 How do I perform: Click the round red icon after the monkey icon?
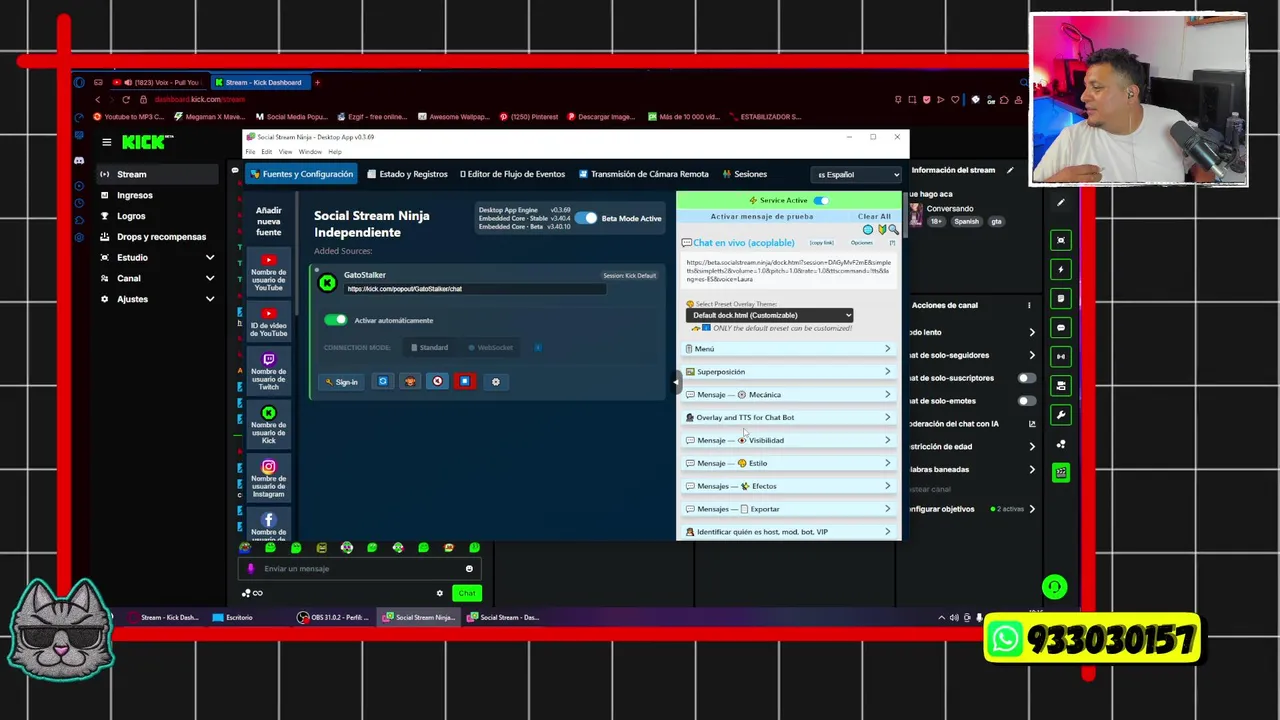tap(437, 381)
